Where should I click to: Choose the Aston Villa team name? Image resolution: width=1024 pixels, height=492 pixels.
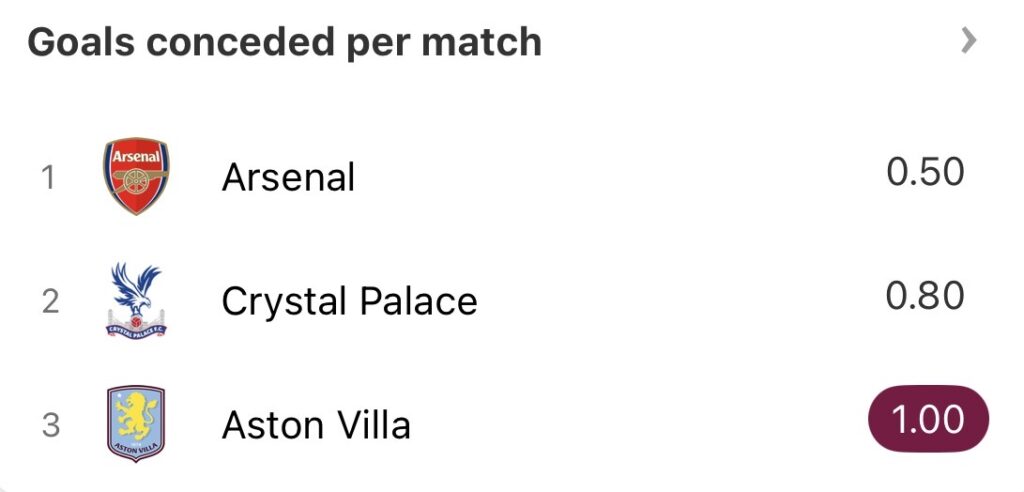click(316, 425)
